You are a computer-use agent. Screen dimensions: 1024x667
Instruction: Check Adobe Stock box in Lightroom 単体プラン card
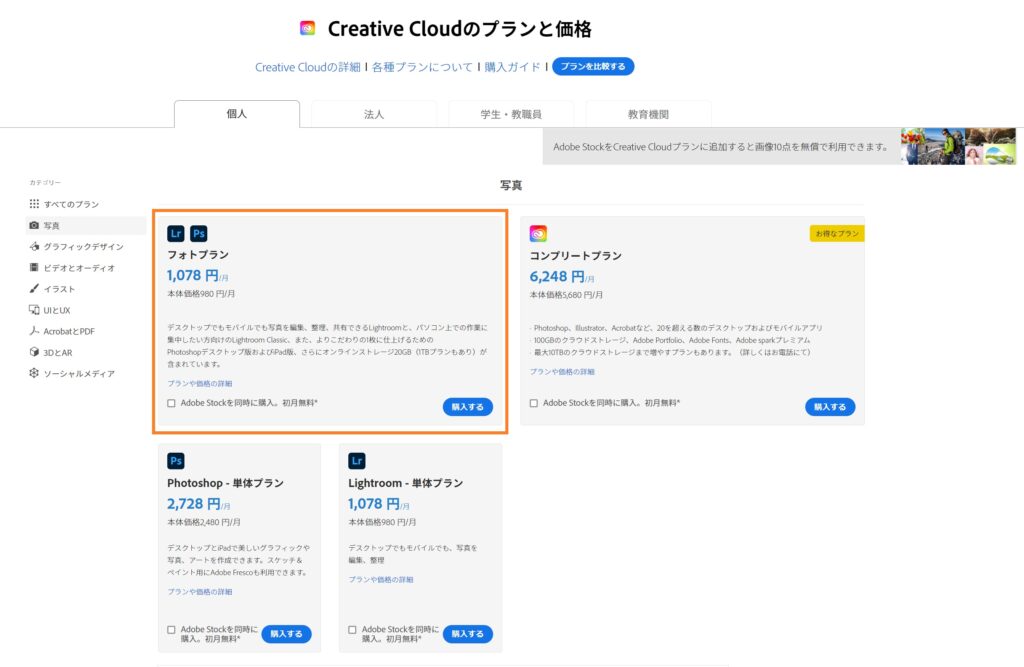(x=352, y=630)
